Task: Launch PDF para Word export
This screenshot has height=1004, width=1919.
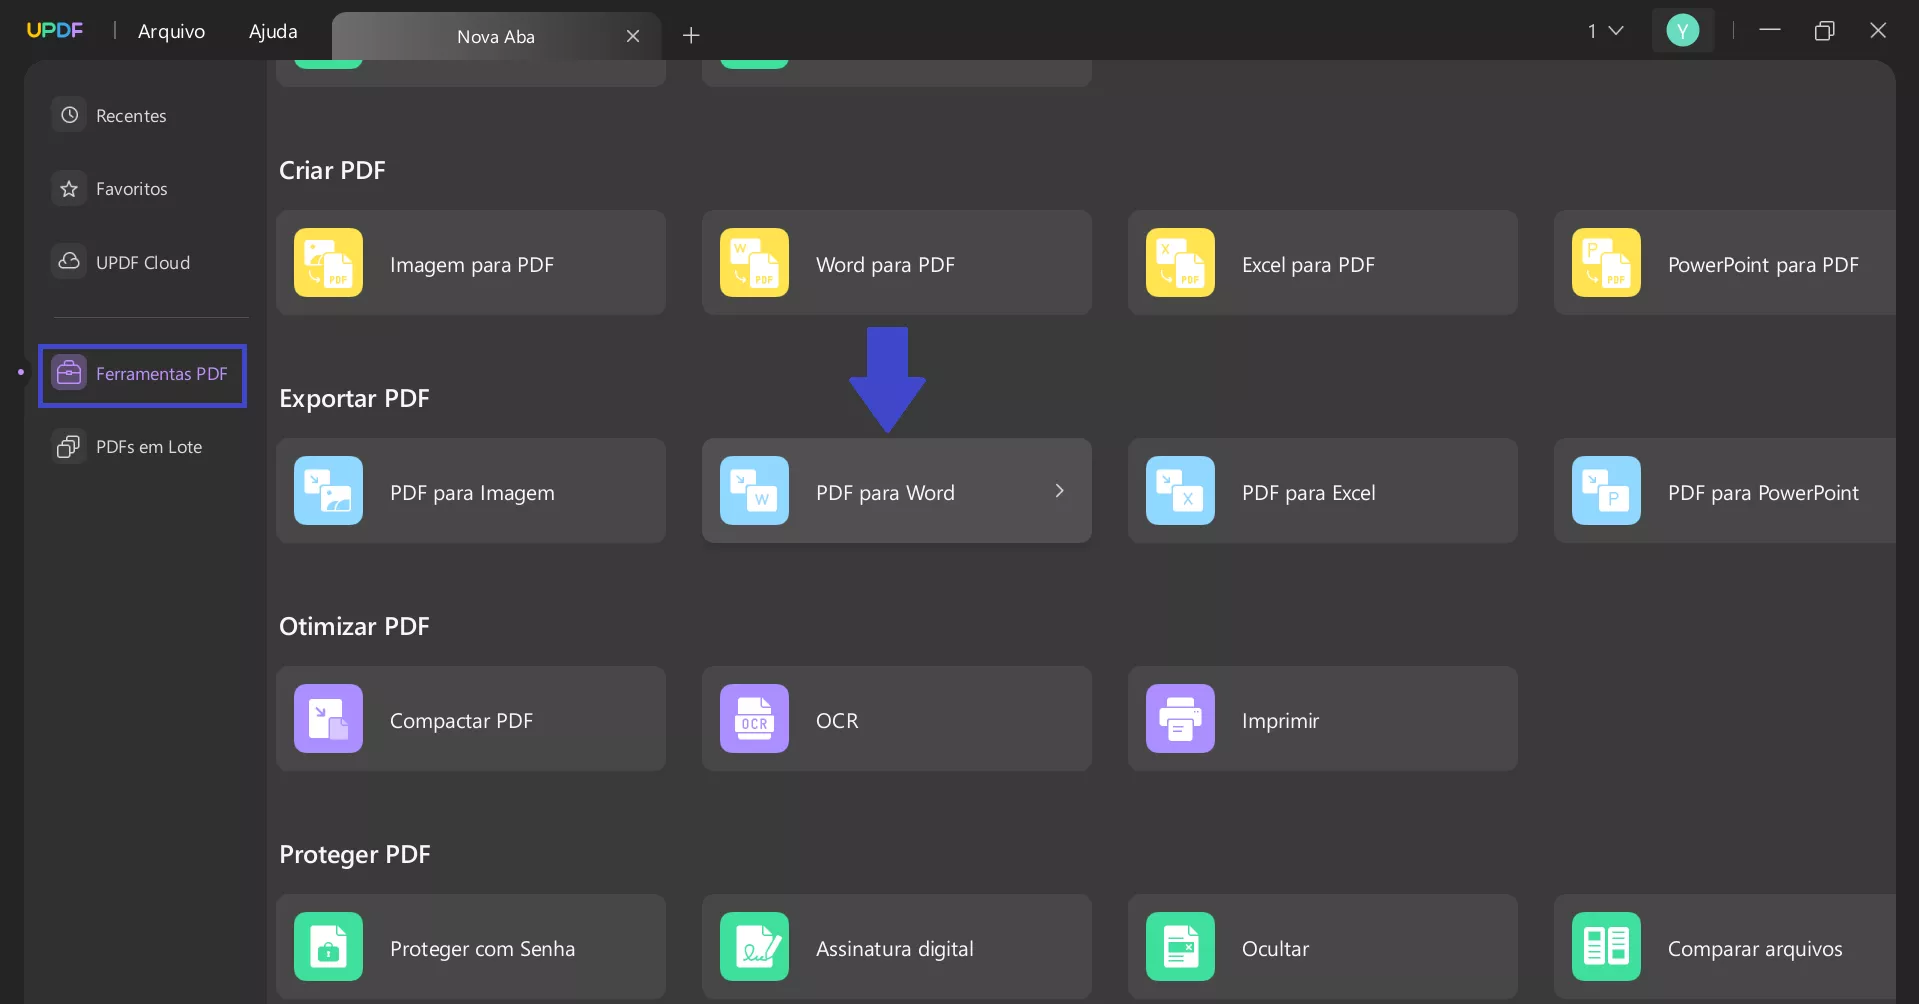Action: pyautogui.click(x=897, y=491)
